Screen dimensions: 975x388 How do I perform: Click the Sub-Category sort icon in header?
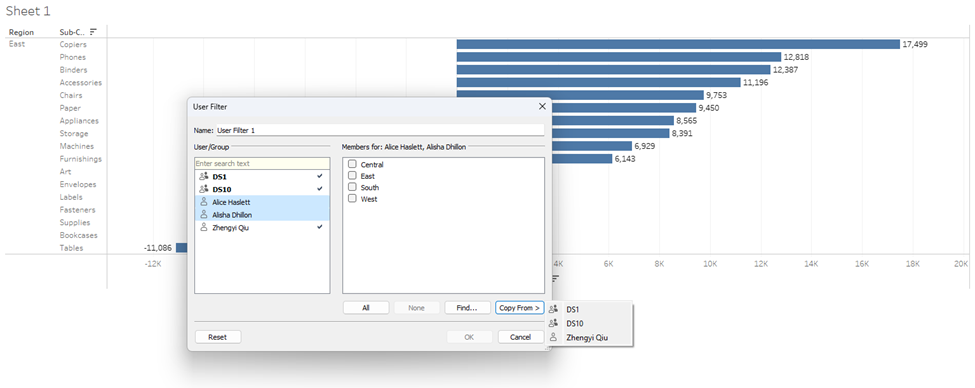pos(93,32)
